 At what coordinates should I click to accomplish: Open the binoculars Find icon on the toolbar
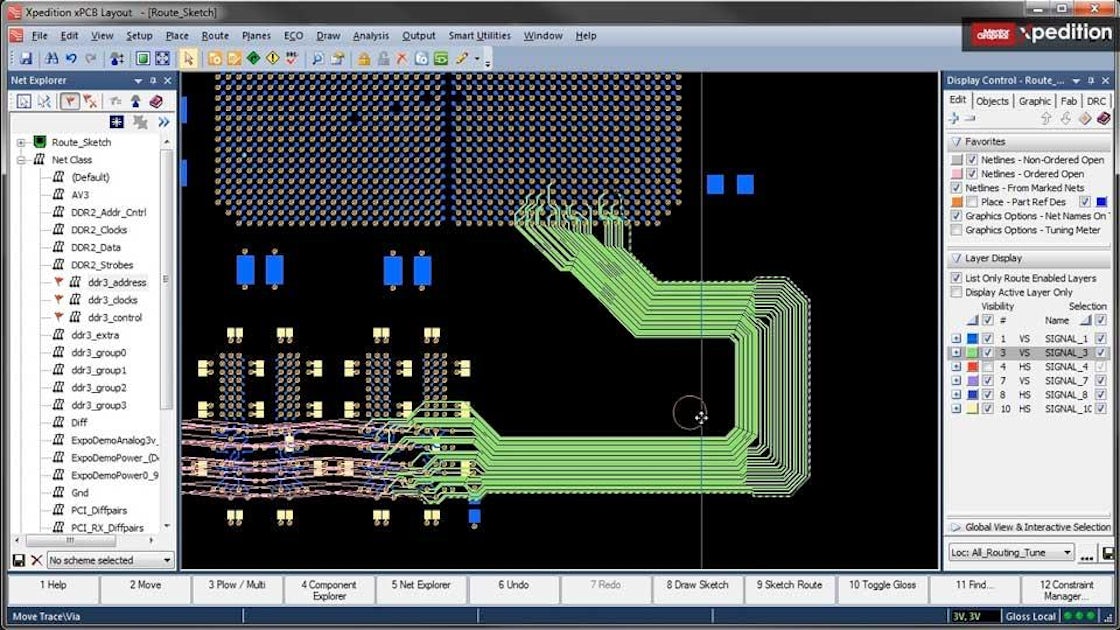(51, 57)
